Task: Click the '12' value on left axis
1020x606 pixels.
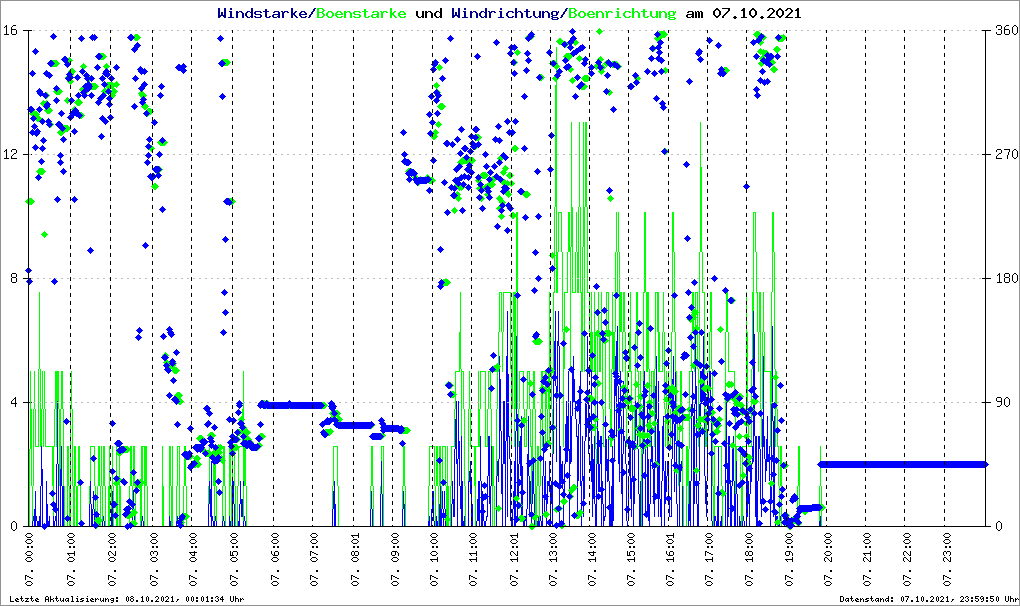Action: 12,154
